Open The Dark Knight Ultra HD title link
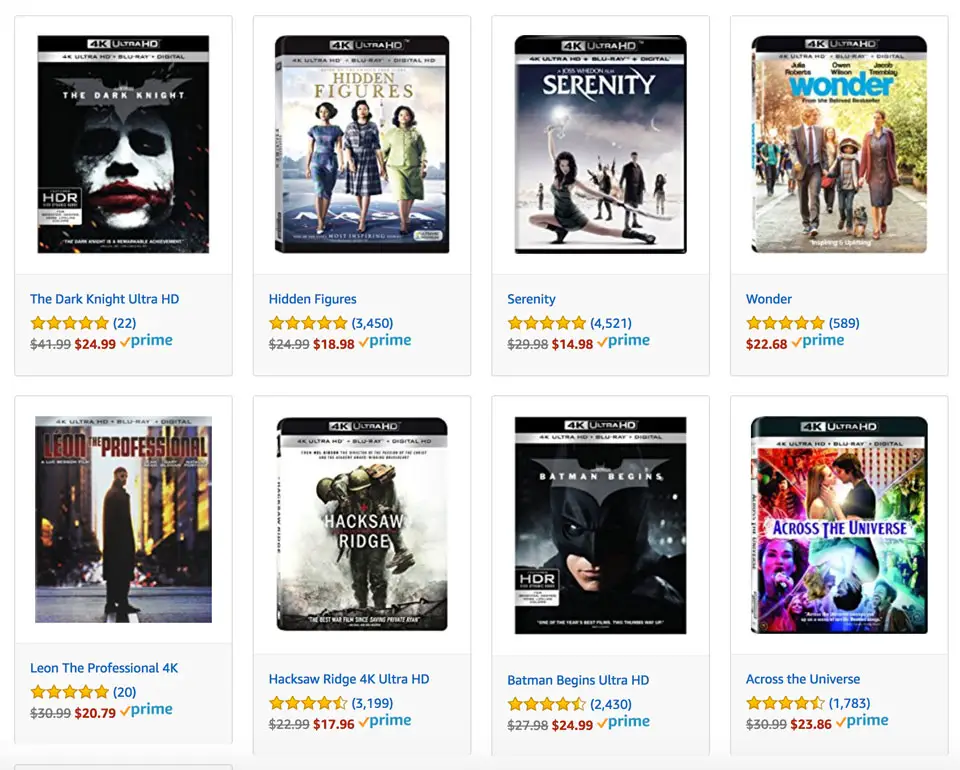960x770 pixels. pos(105,299)
